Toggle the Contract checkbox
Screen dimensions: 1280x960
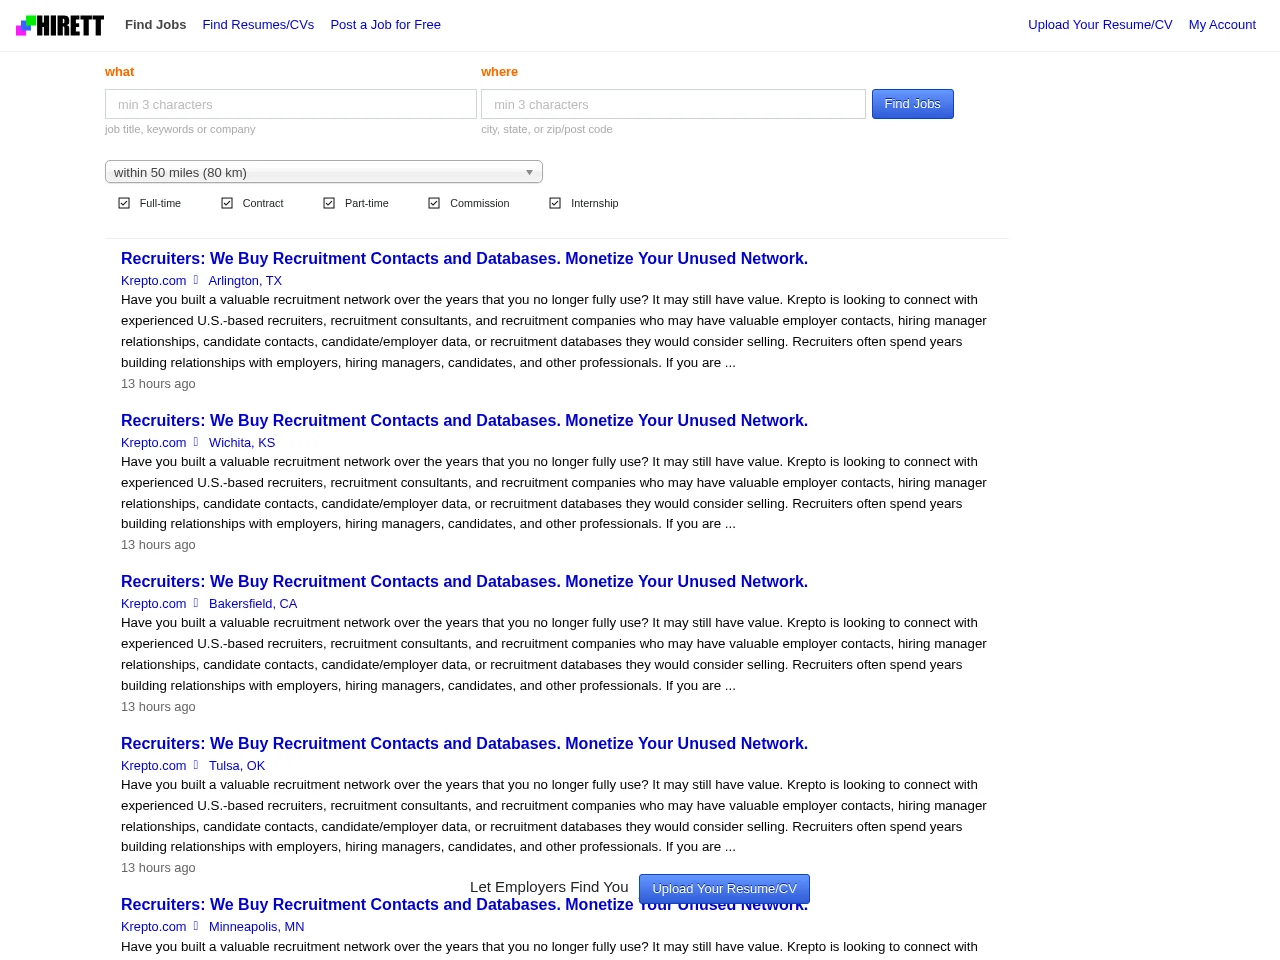click(227, 203)
